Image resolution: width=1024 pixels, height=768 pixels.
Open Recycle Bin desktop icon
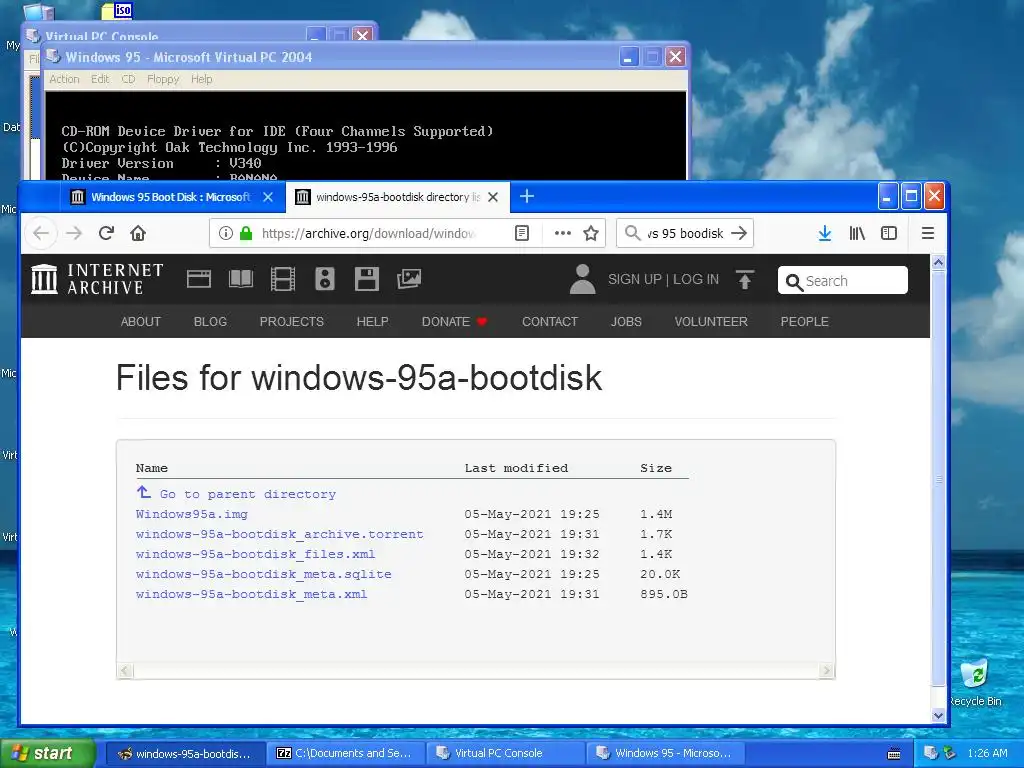(976, 683)
